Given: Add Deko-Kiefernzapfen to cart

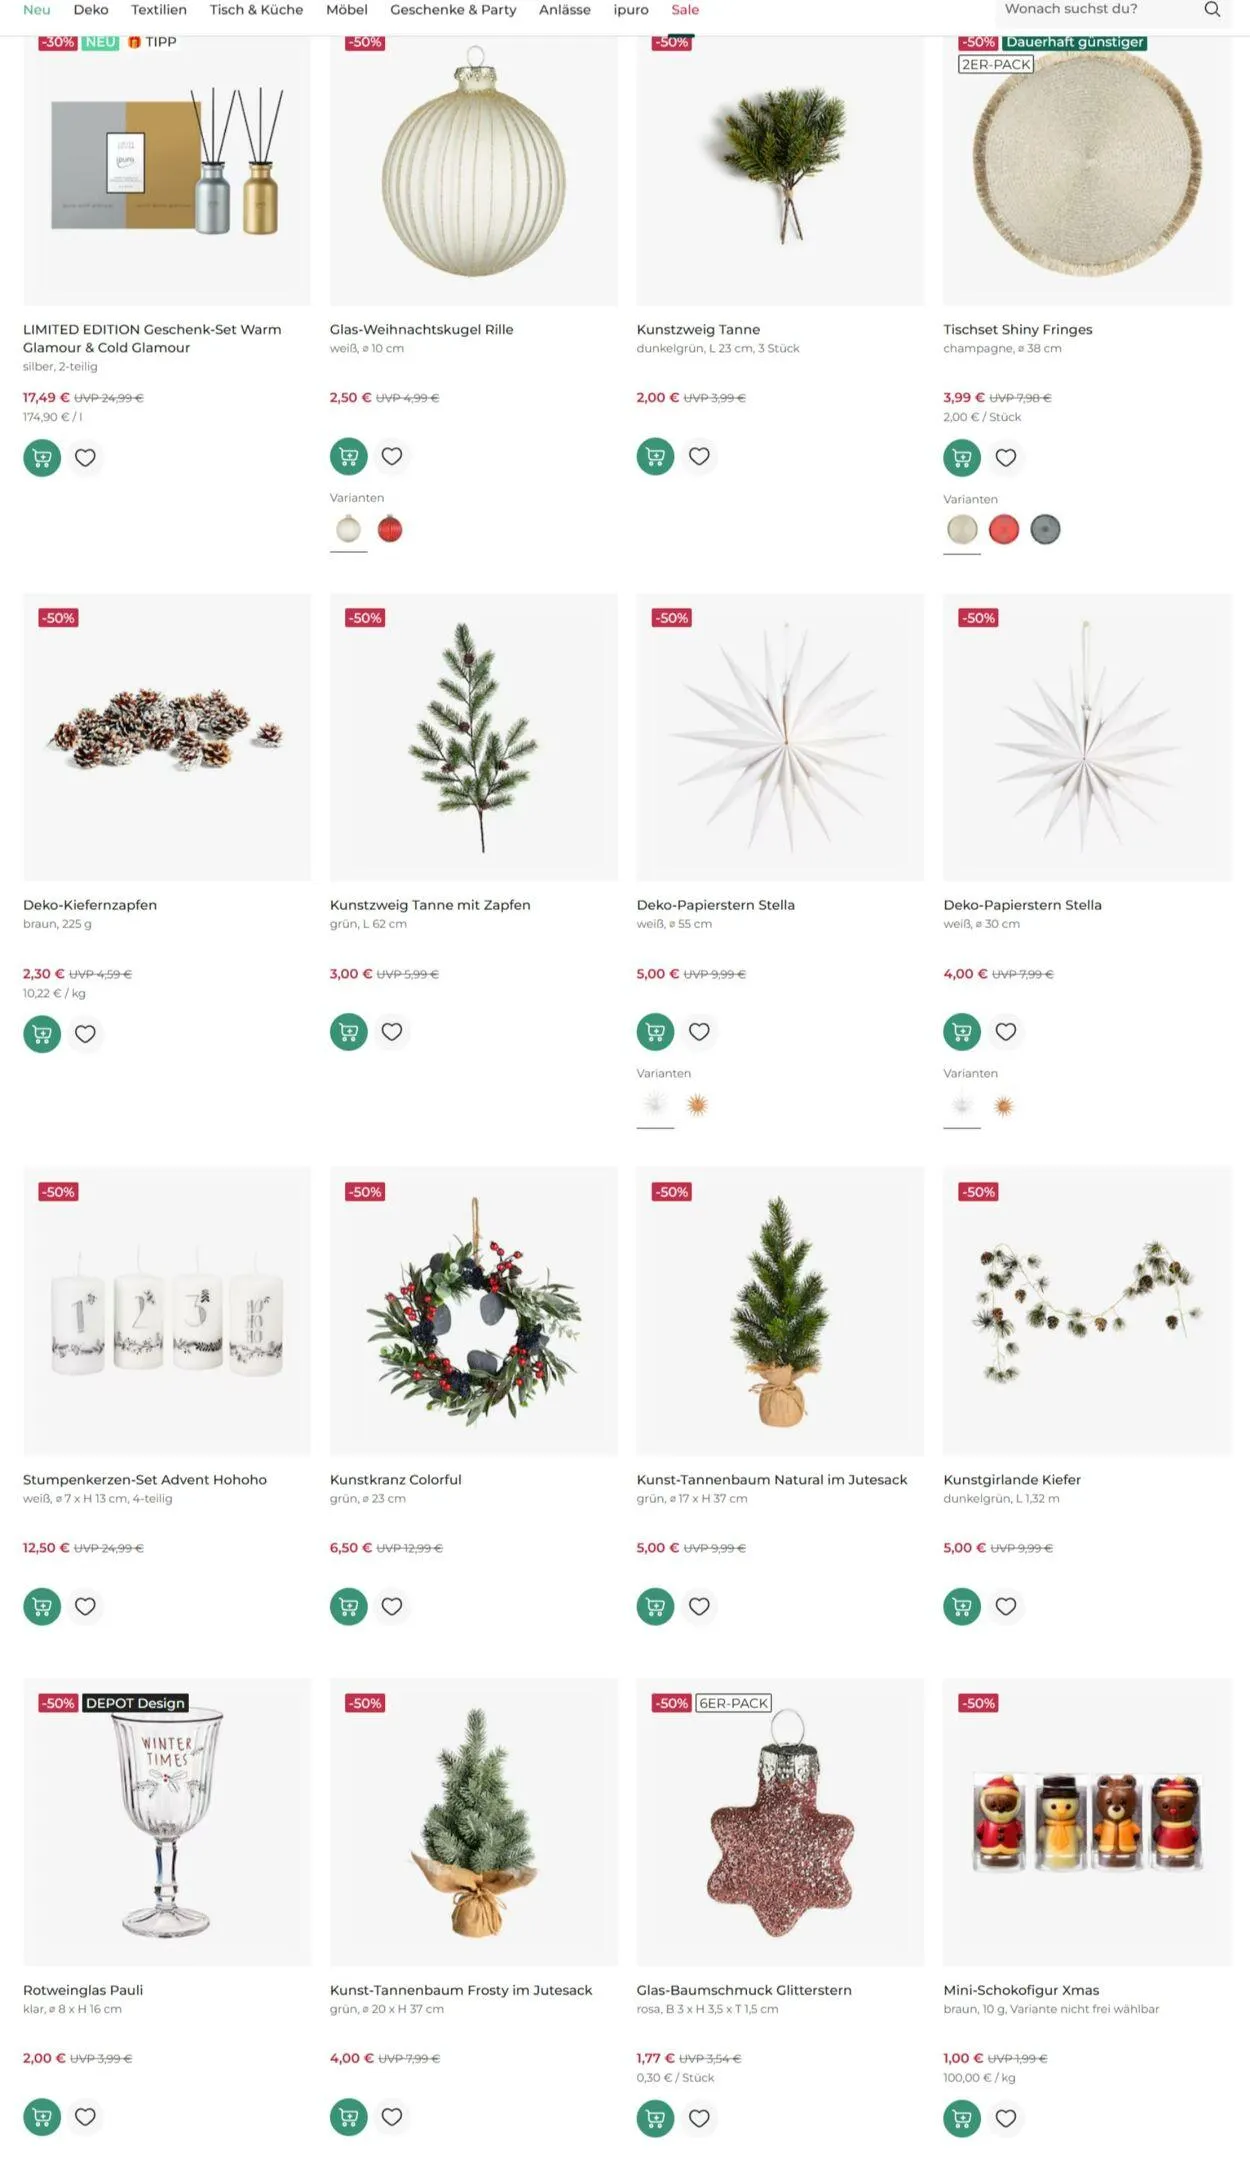Looking at the screenshot, I should [42, 1034].
